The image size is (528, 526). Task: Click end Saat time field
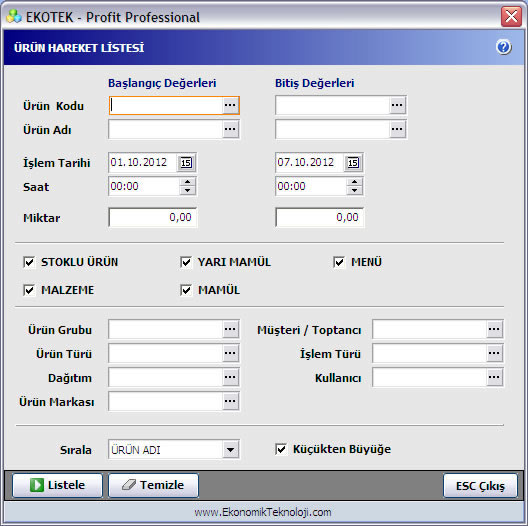(312, 186)
